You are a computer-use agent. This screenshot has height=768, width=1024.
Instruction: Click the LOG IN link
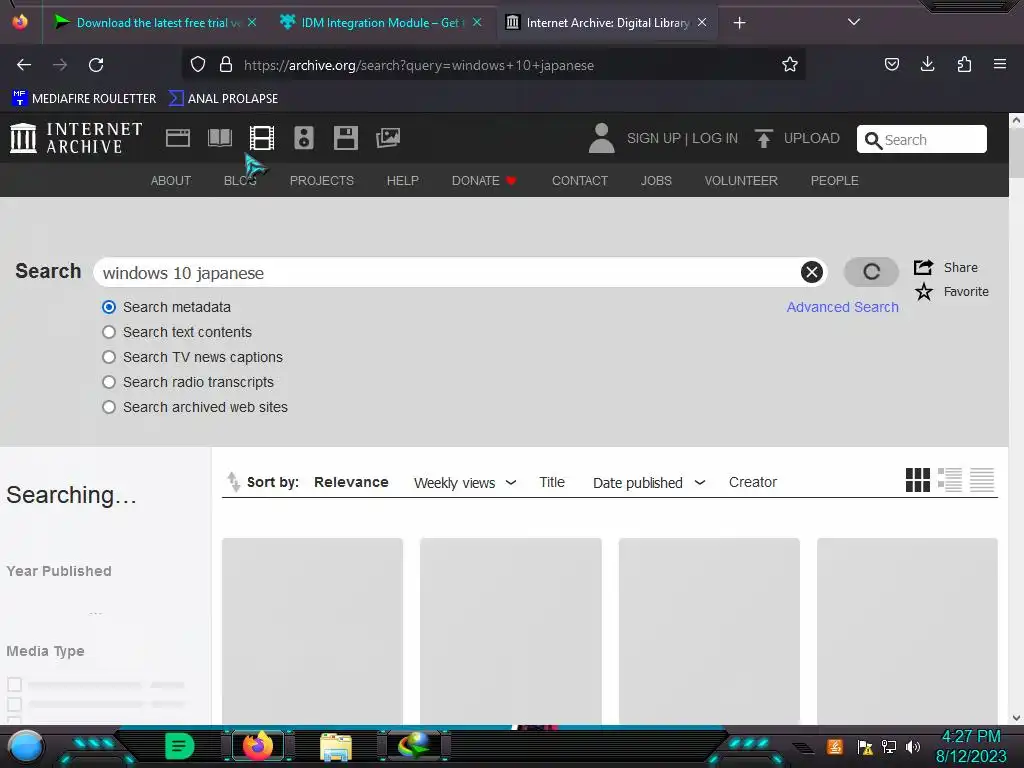pos(715,138)
